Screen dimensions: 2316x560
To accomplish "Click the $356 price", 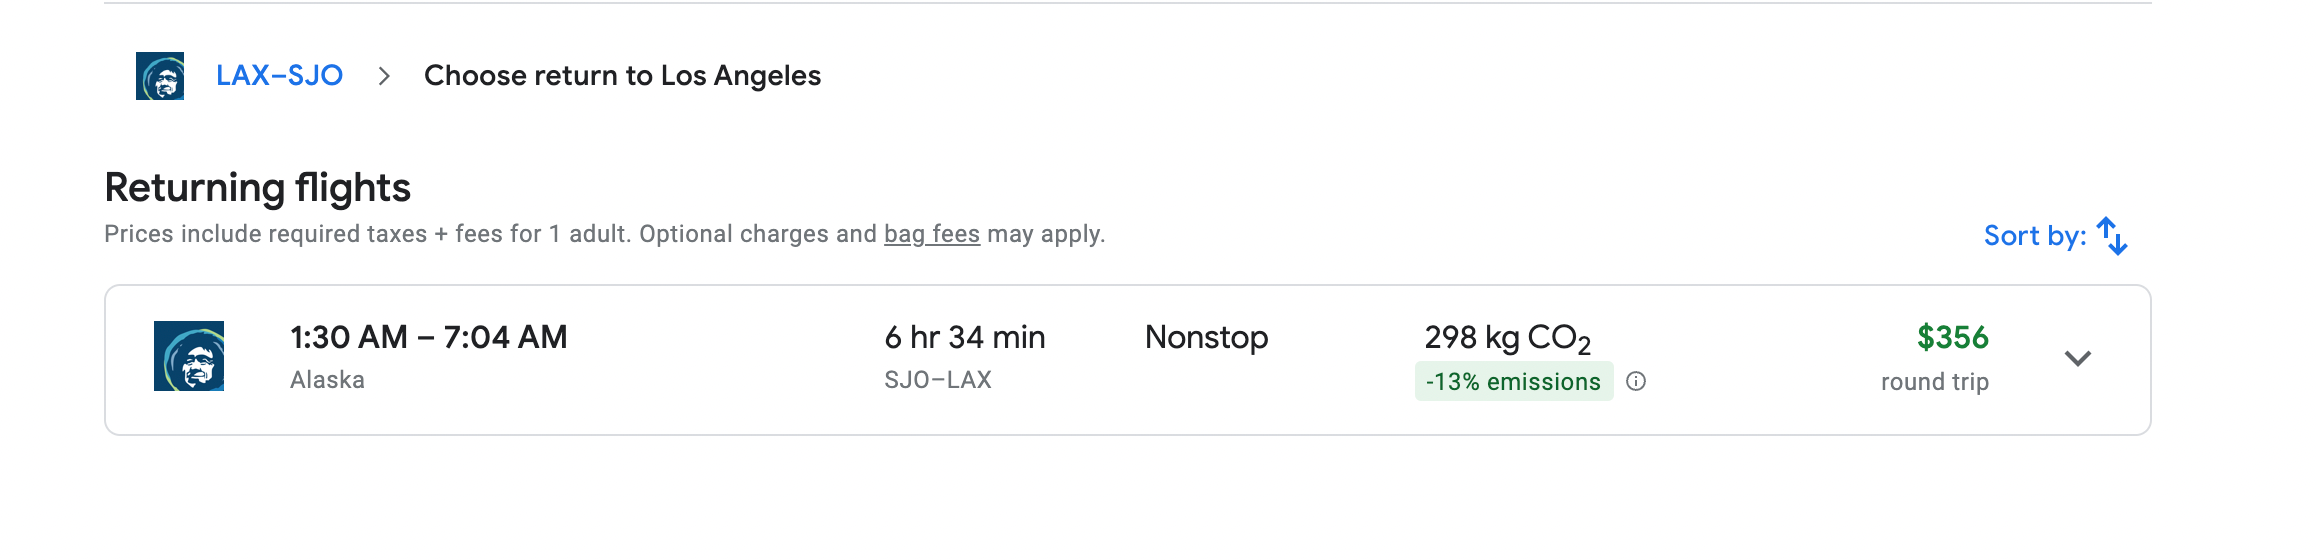I will [x=1952, y=338].
